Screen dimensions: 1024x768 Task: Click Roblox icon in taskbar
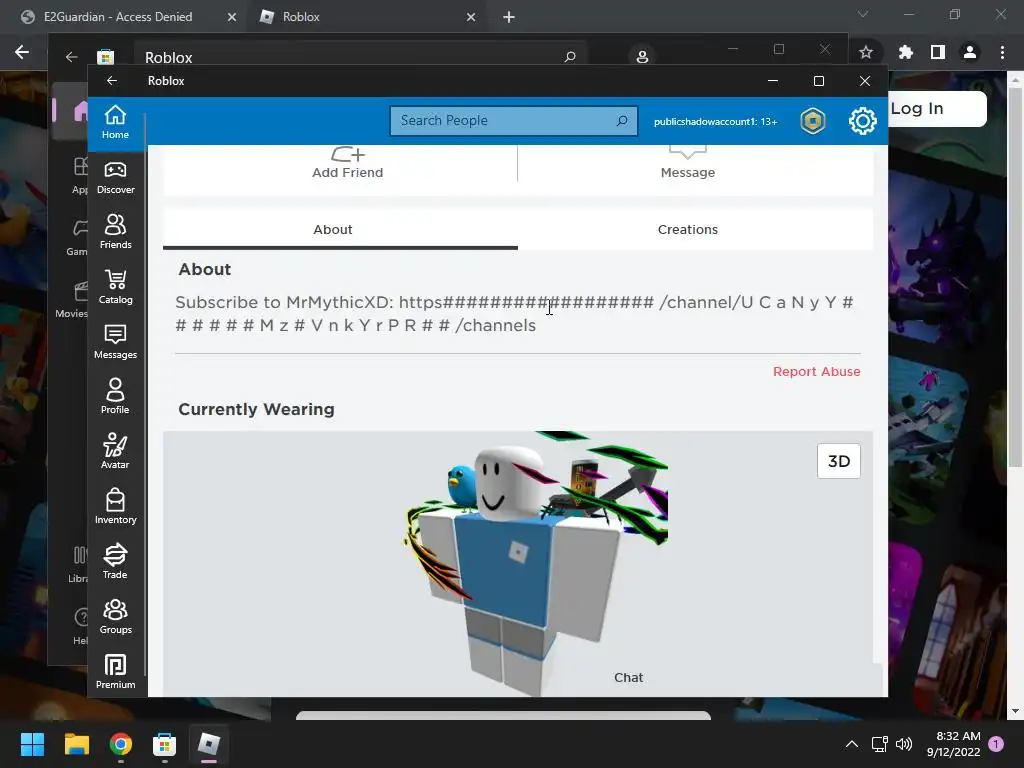[209, 744]
